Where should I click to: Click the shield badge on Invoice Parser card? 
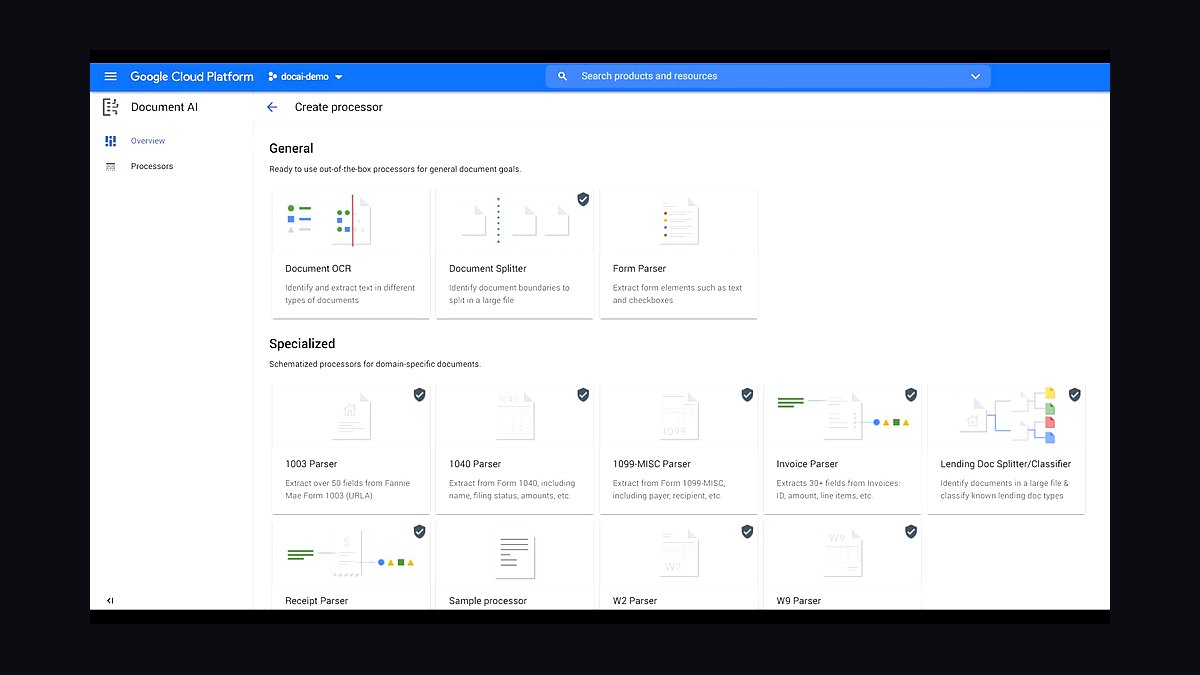[x=911, y=395]
